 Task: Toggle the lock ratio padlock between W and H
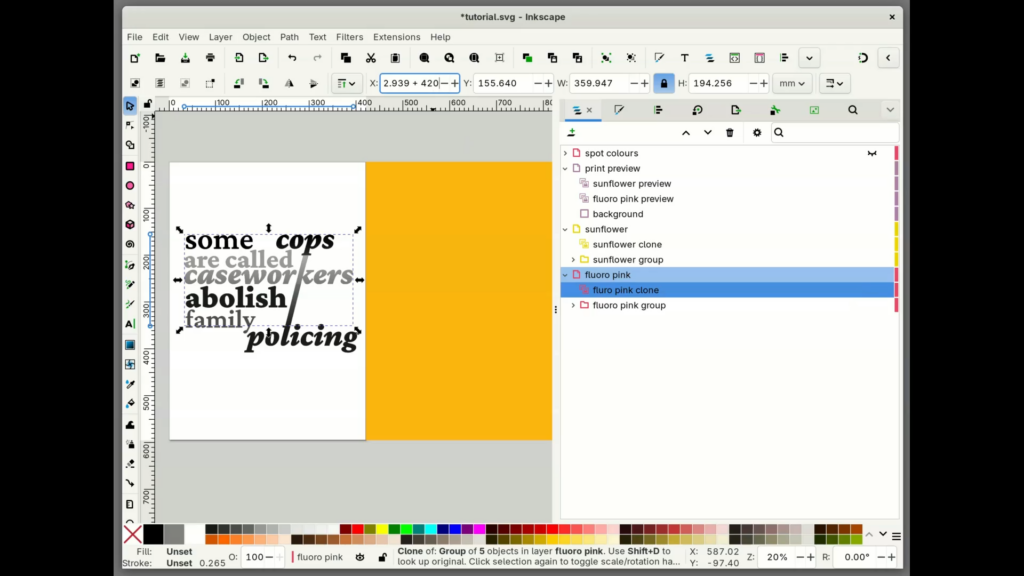[664, 84]
